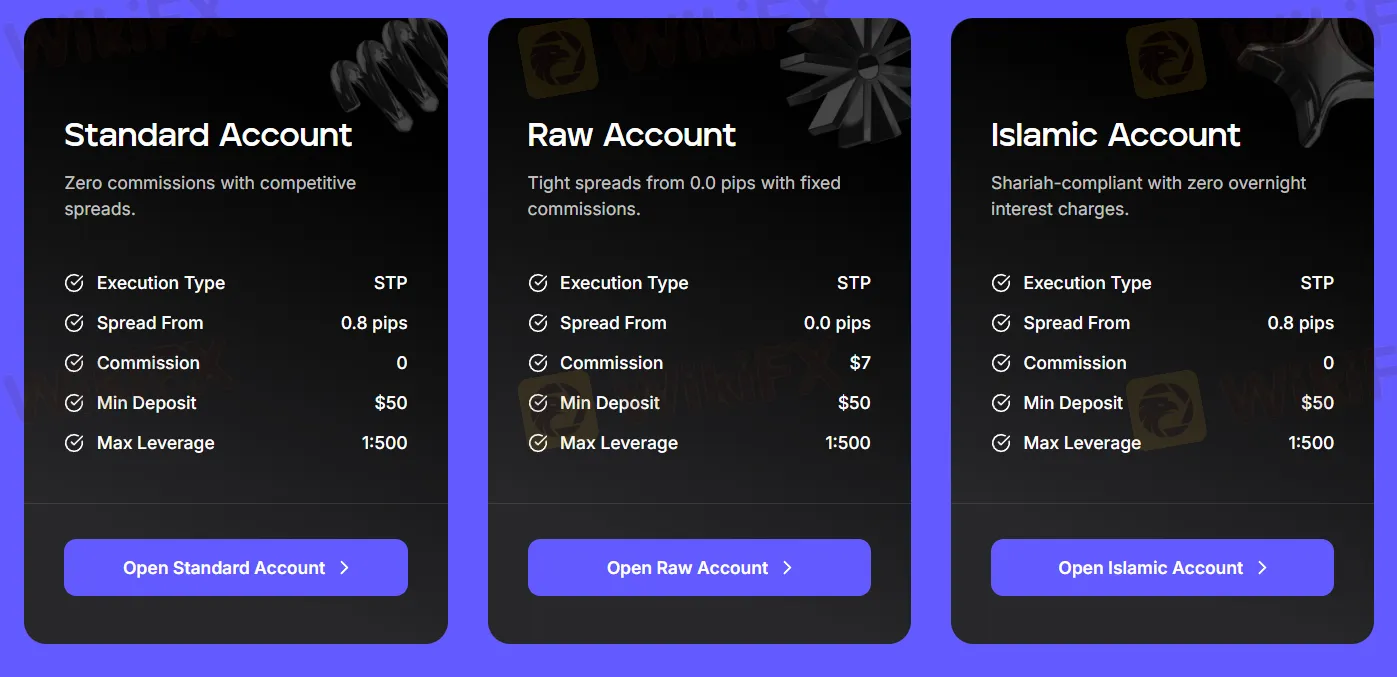Click the arrow chevron on the Open Raw Account button
This screenshot has width=1397, height=677.
pyautogui.click(x=789, y=567)
